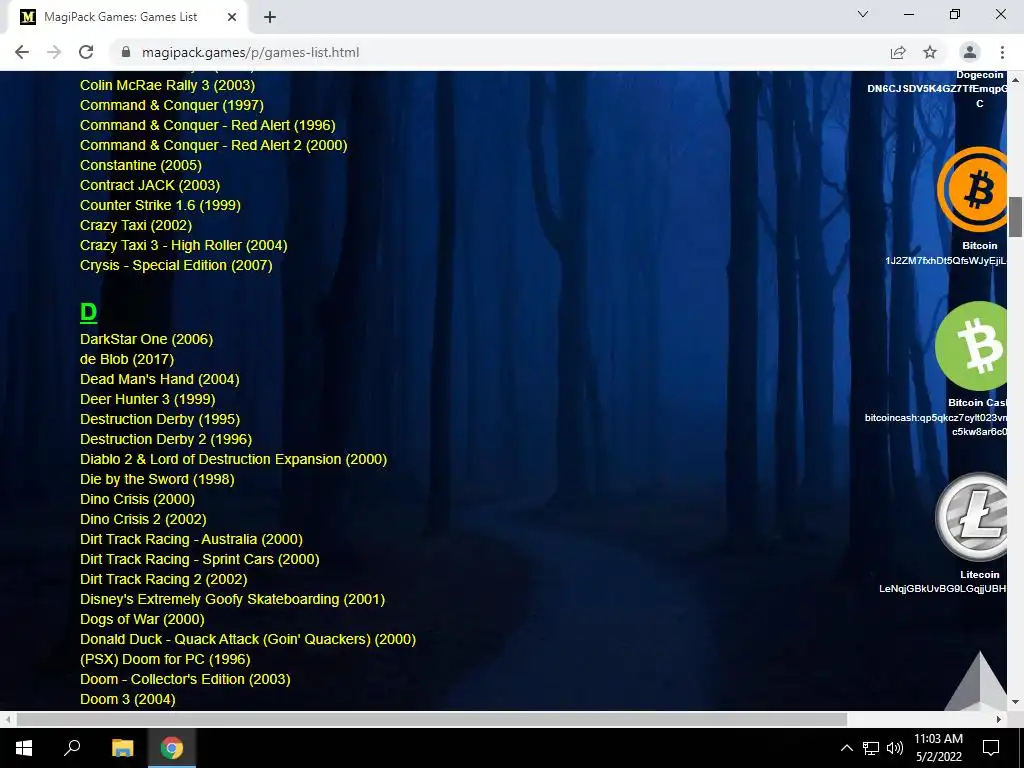
Task: Bookmark this page with the star icon
Action: tap(930, 52)
